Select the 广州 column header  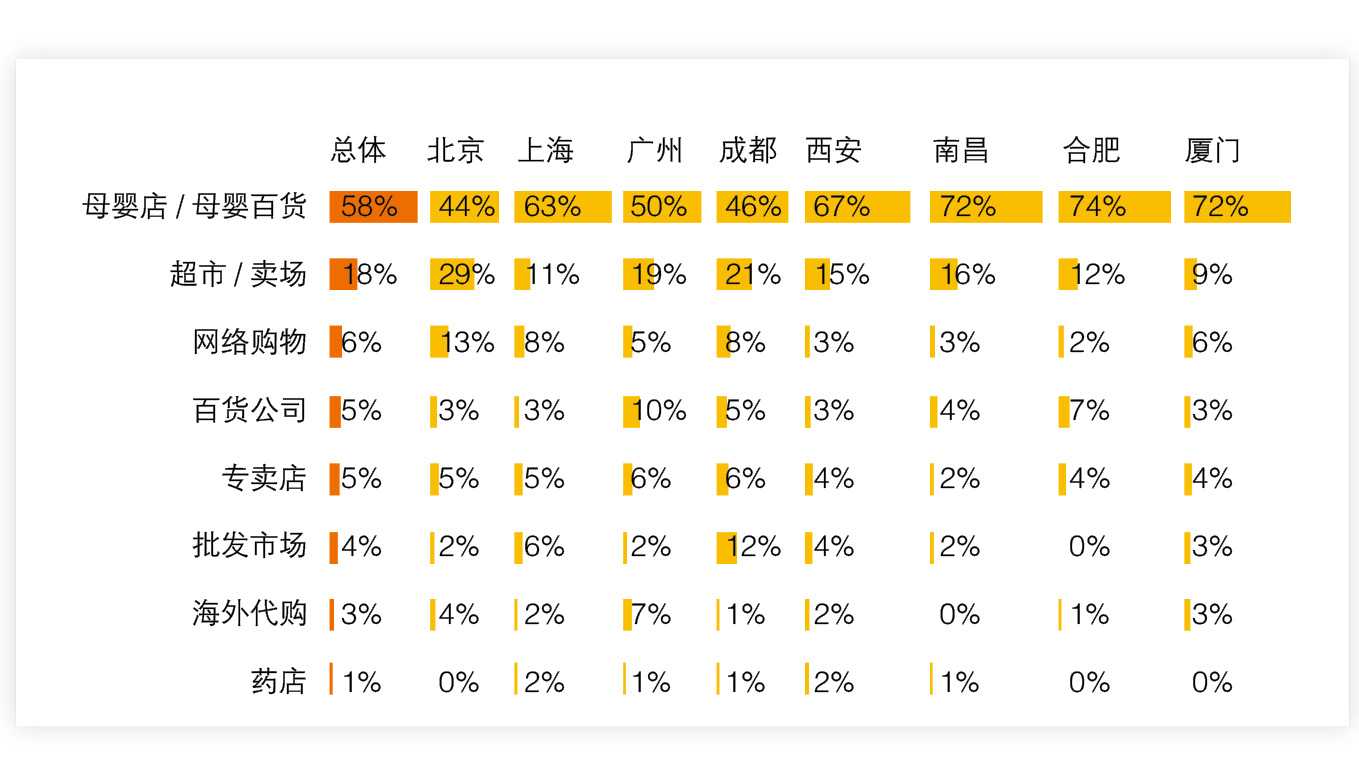[x=654, y=150]
